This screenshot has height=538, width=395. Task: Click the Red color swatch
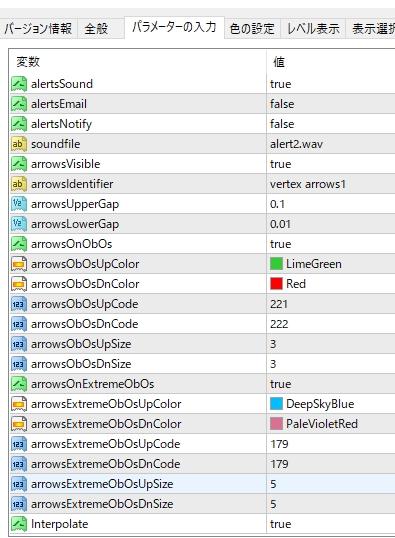click(276, 284)
